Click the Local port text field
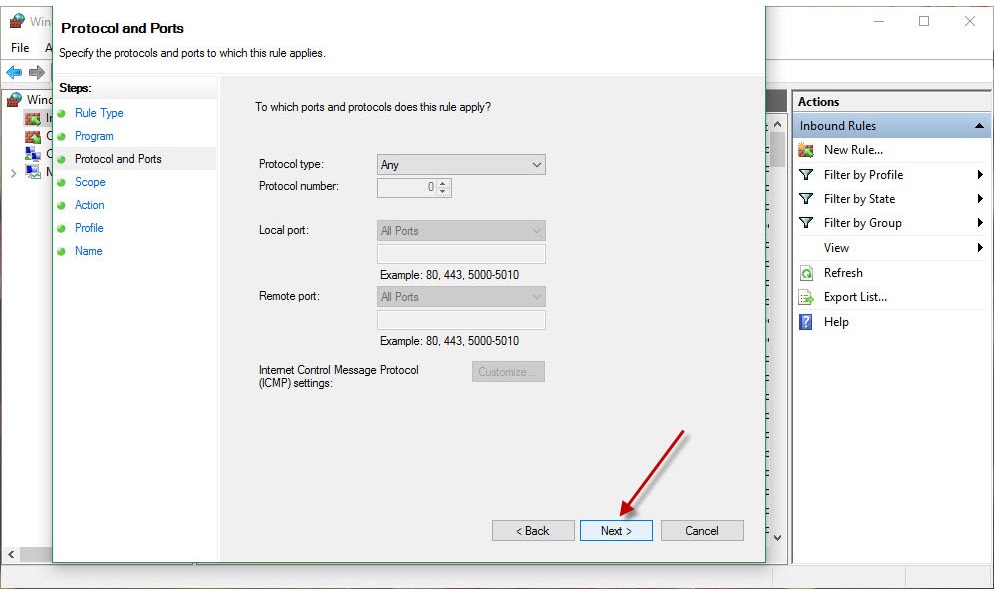 [461, 254]
